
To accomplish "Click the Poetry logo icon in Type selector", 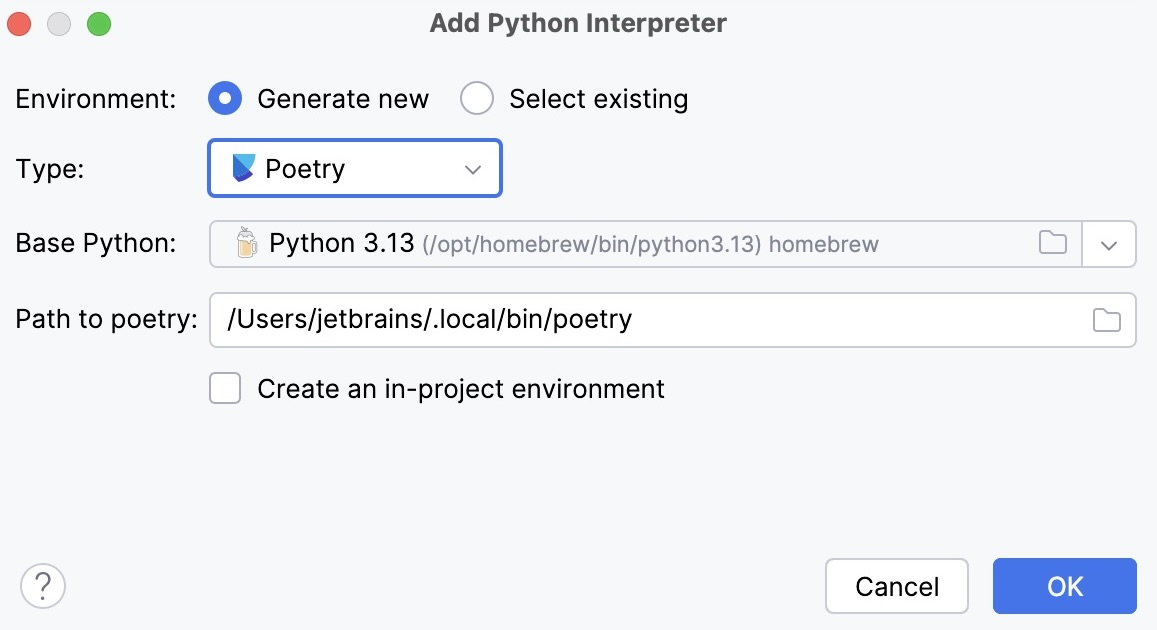I will [x=245, y=168].
